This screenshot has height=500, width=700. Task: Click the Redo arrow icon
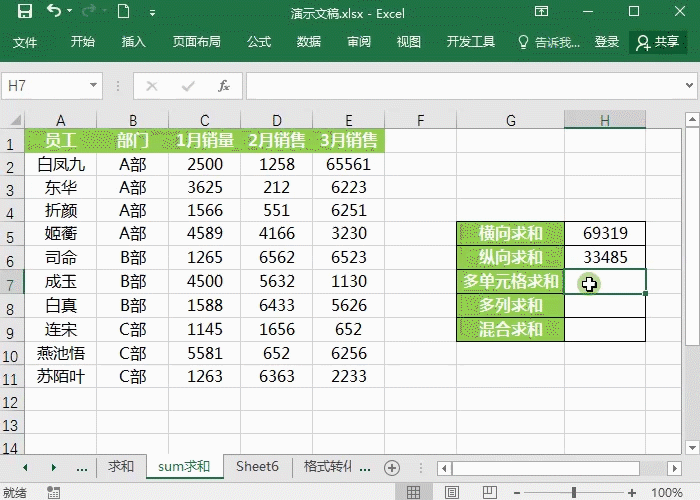[89, 11]
